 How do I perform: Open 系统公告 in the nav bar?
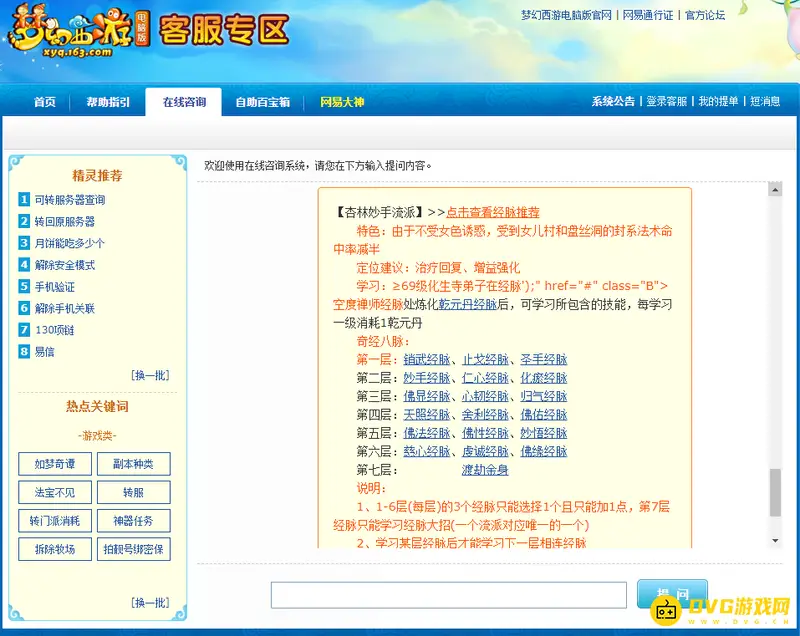(613, 101)
